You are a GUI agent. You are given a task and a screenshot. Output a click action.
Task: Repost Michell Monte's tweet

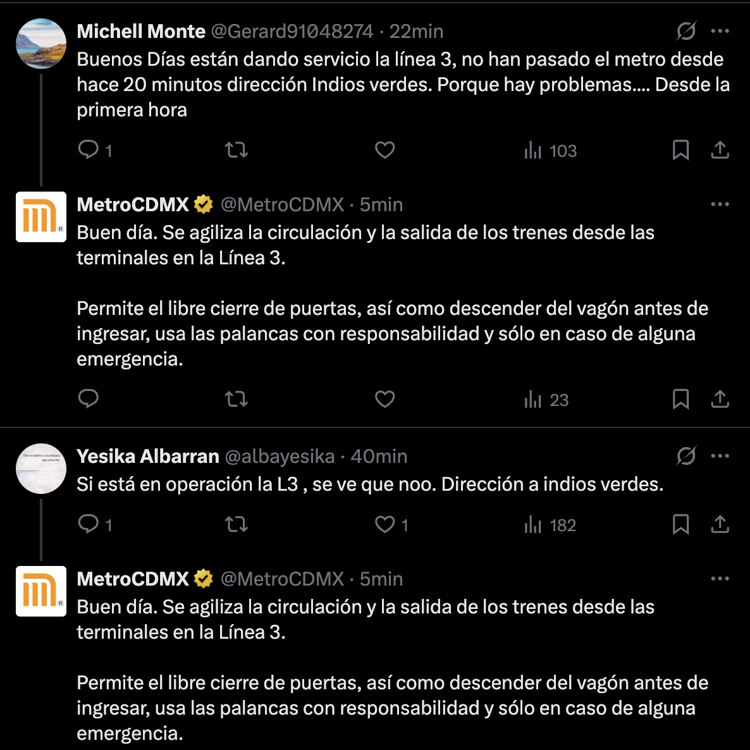coord(236,150)
